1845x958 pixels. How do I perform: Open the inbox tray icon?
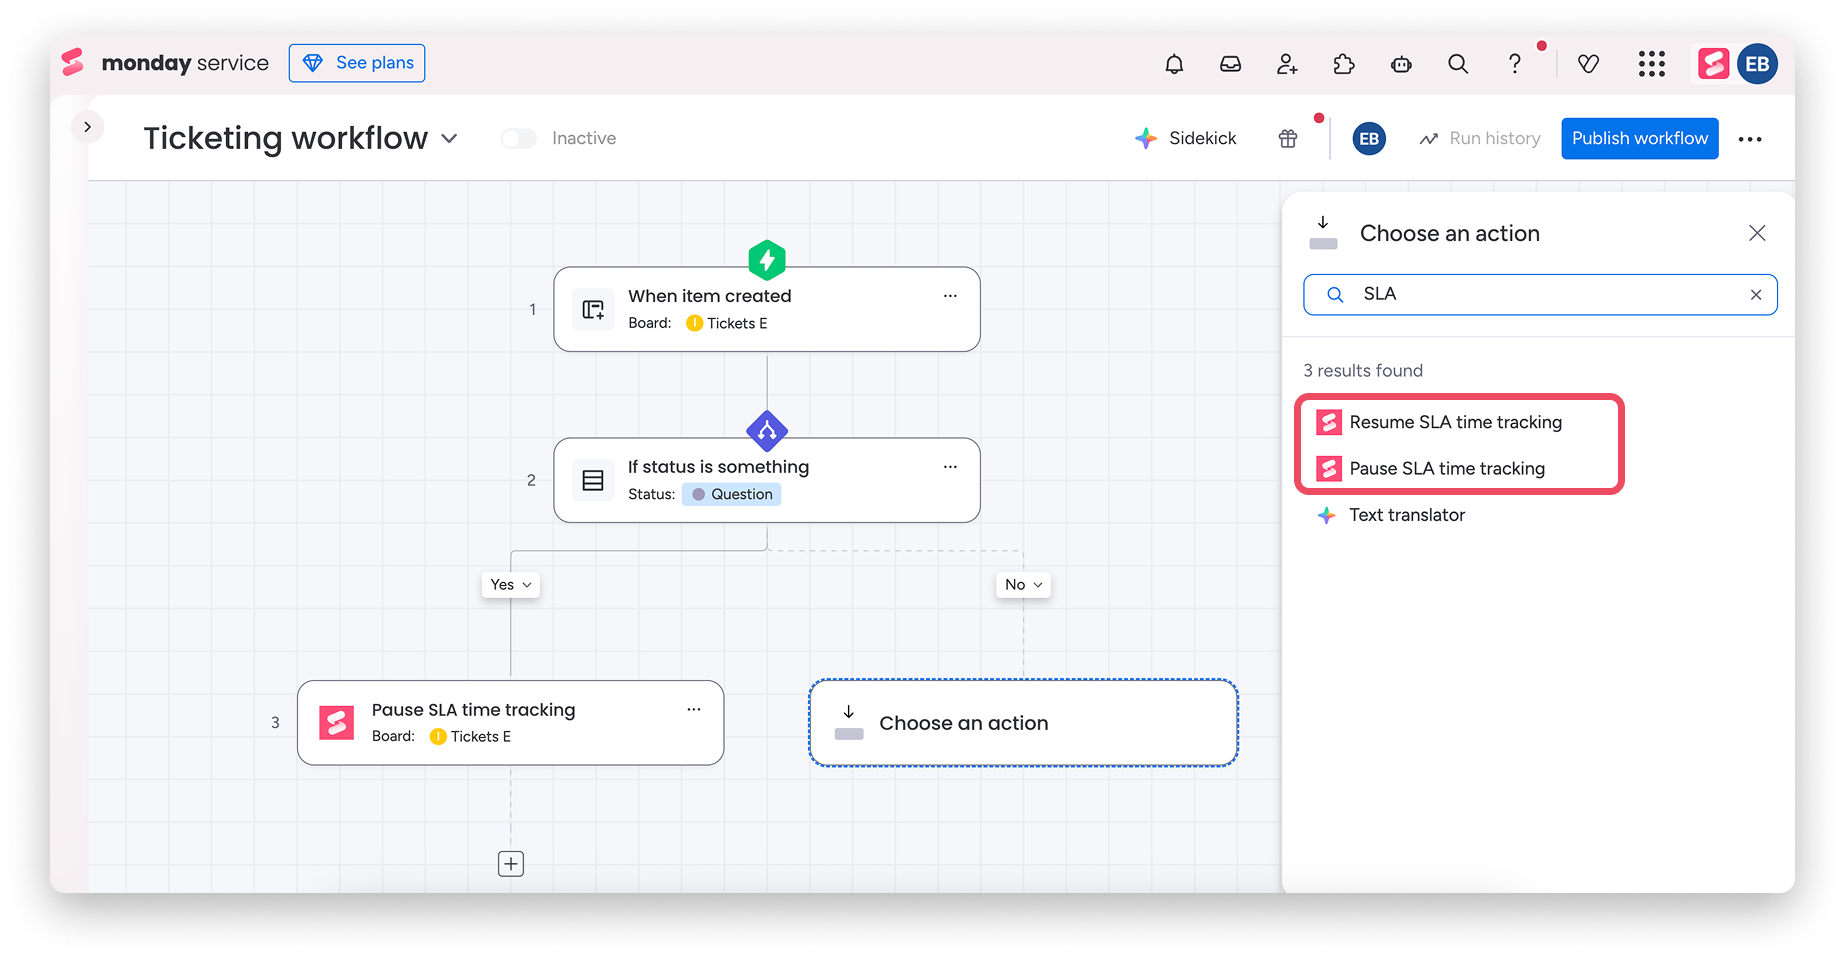(1230, 64)
